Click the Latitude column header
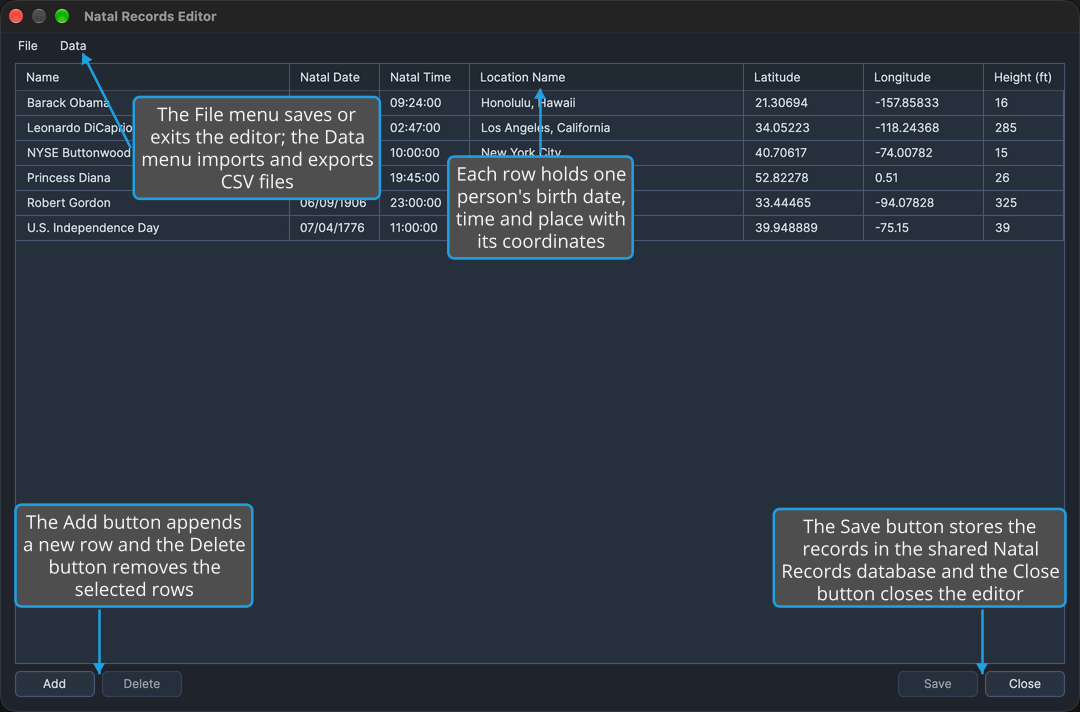The height and width of the screenshot is (712, 1080). click(803, 77)
